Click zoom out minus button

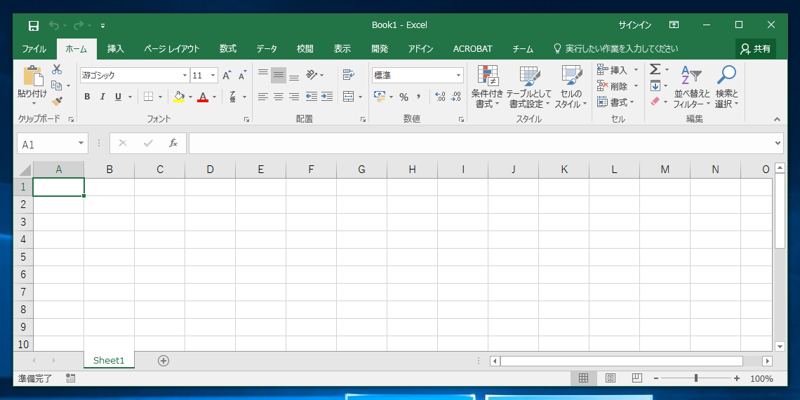pos(656,379)
